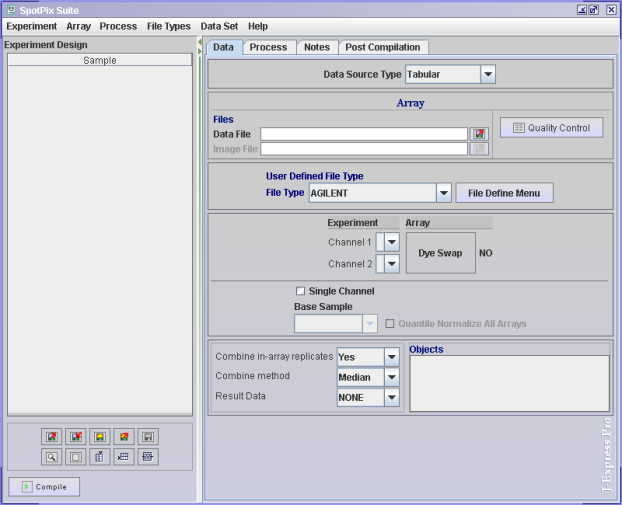Click the floppy disk save icon

148,437
